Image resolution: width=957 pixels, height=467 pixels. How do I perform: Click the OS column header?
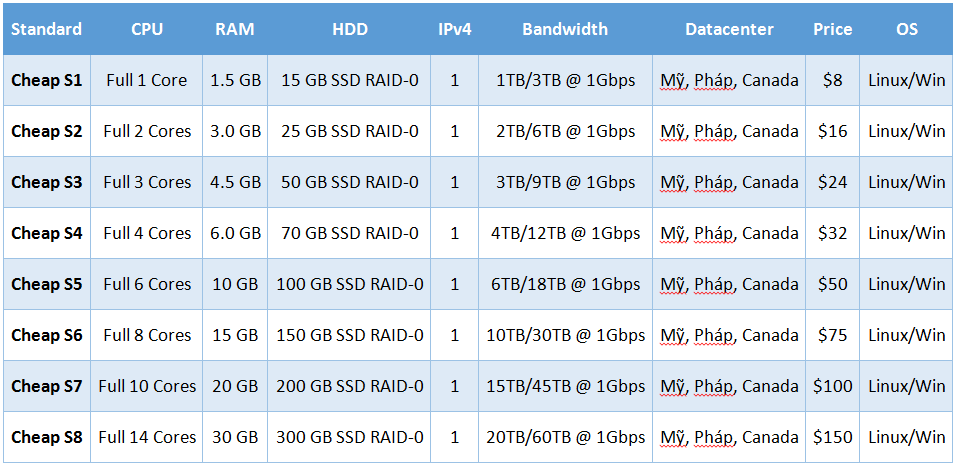tap(906, 29)
